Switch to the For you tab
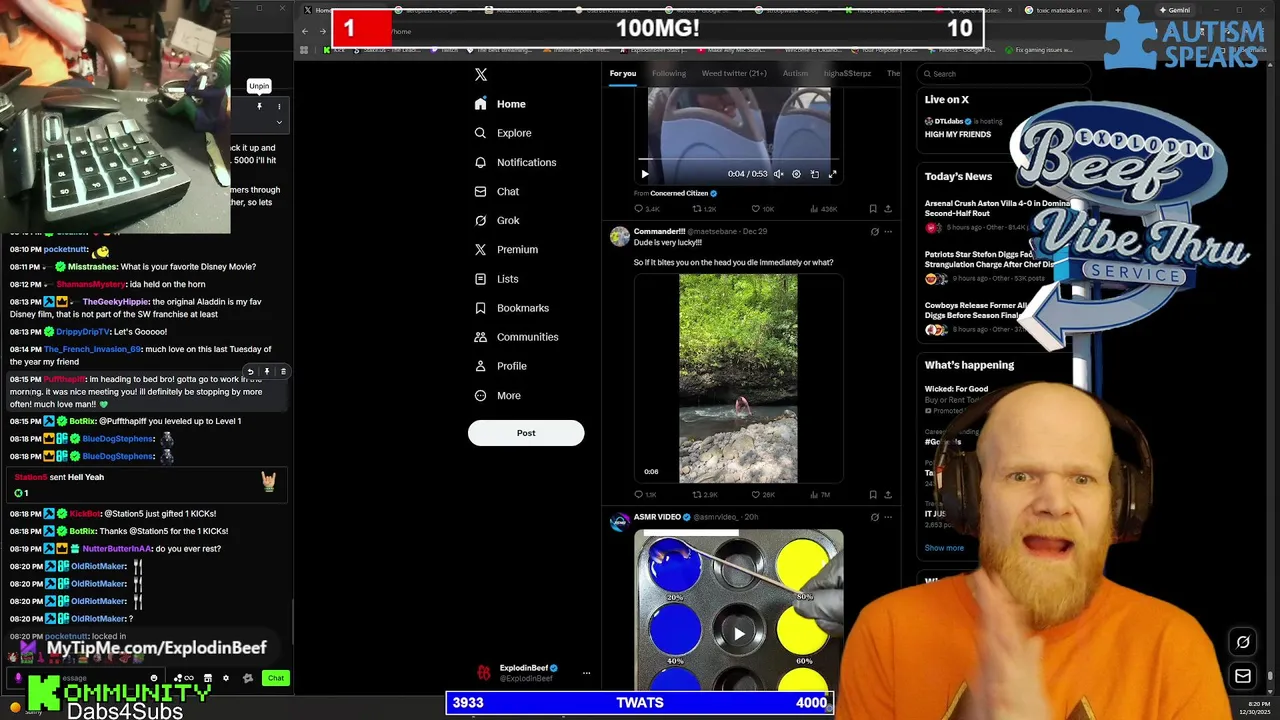Viewport: 1280px width, 720px height. click(622, 73)
